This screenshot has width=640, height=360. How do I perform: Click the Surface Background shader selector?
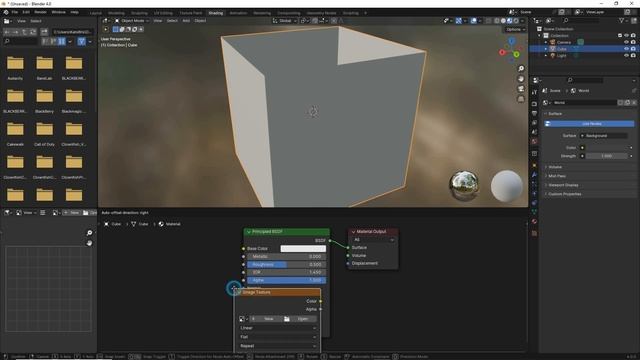coord(604,136)
